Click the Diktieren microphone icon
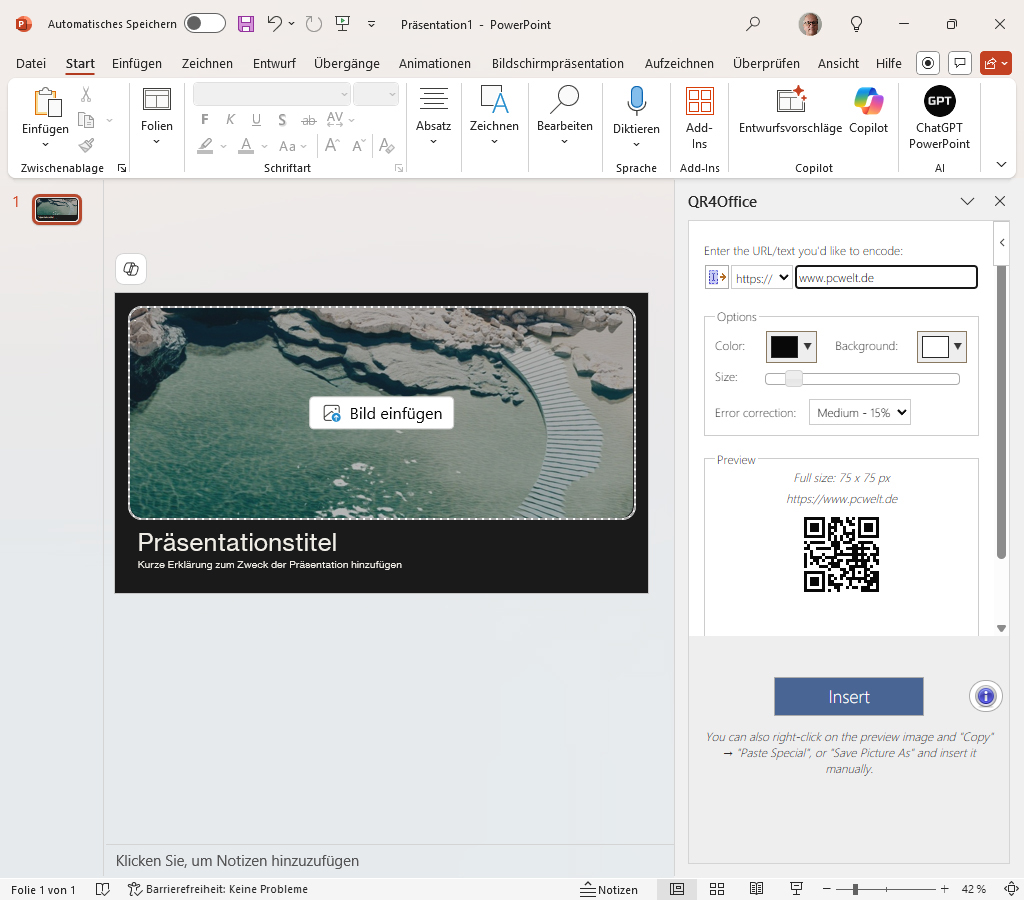 click(x=636, y=101)
